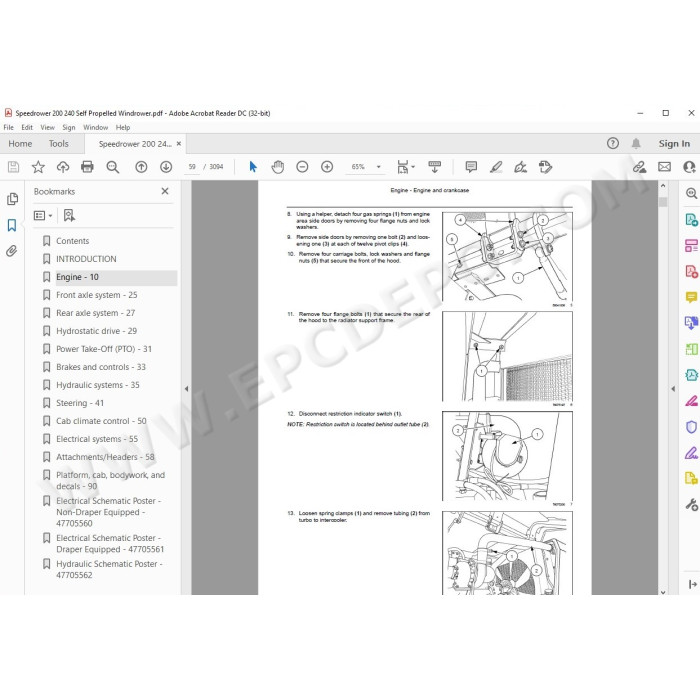
Task: Open Fill and Sign pen tool
Action: [x=691, y=453]
